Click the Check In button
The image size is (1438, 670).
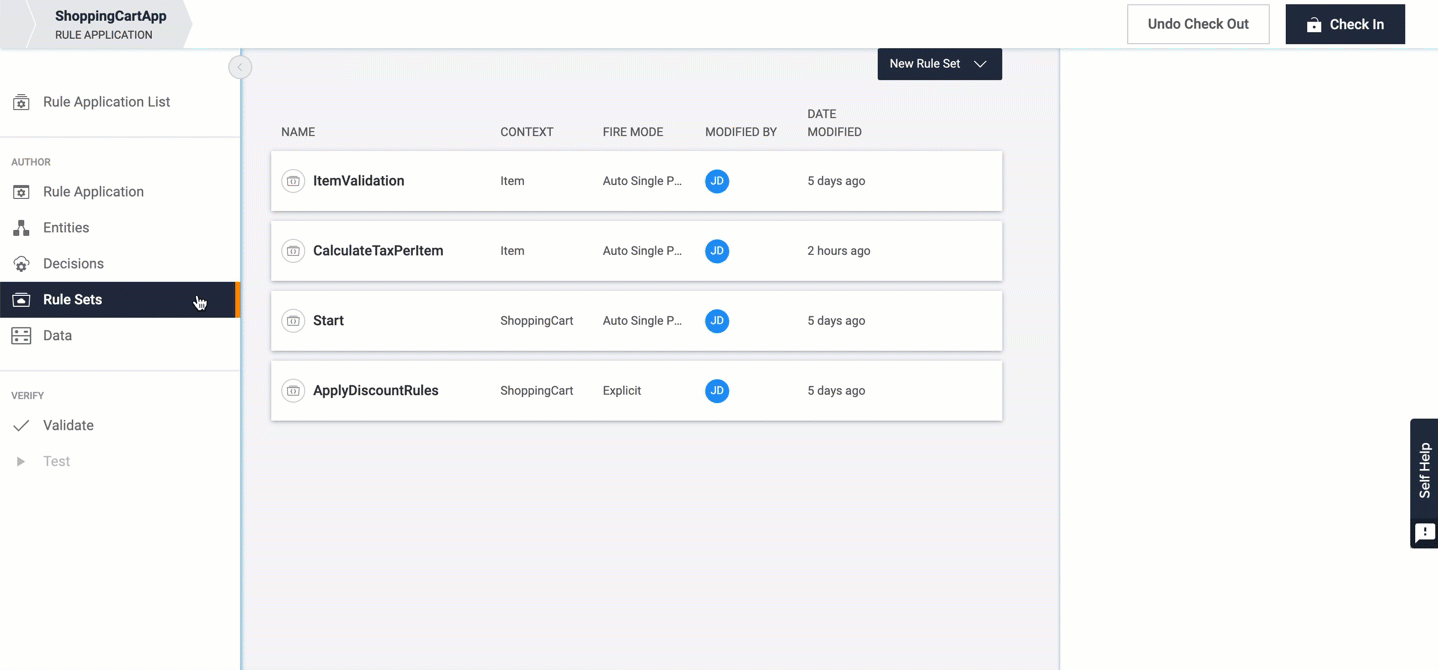1345,24
